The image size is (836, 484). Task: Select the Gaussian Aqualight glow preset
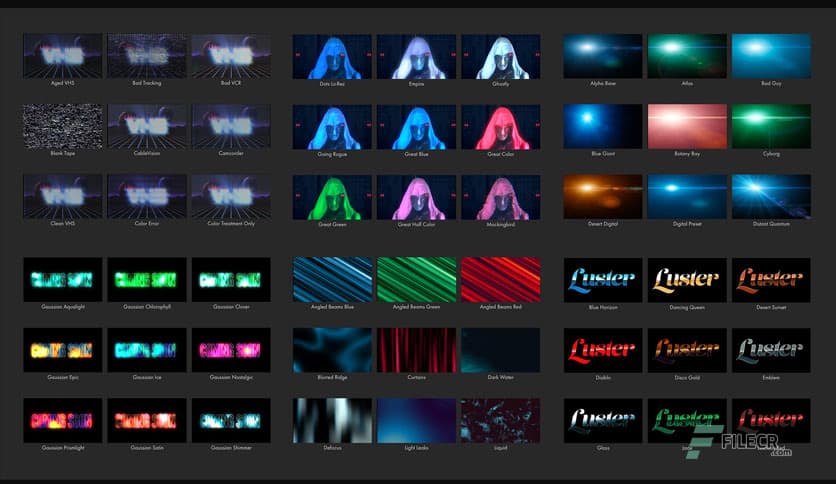62,280
